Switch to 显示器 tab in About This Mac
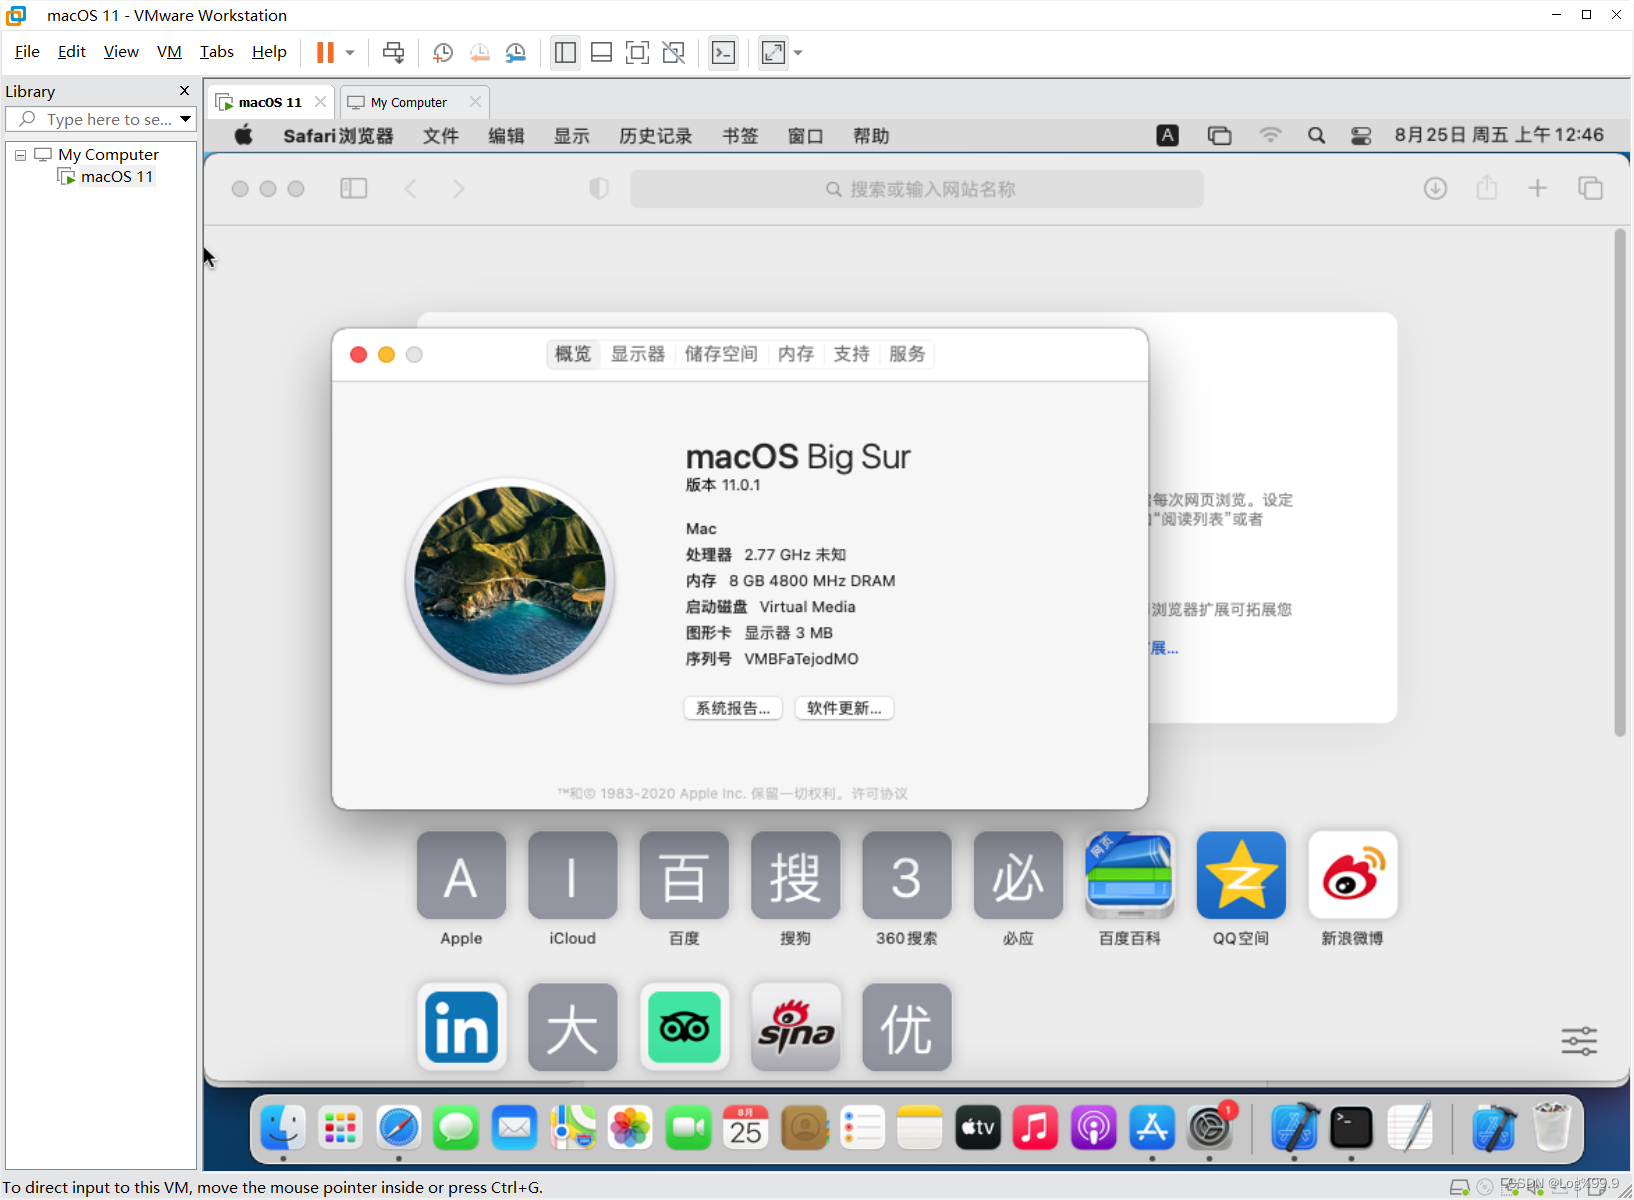 point(637,354)
